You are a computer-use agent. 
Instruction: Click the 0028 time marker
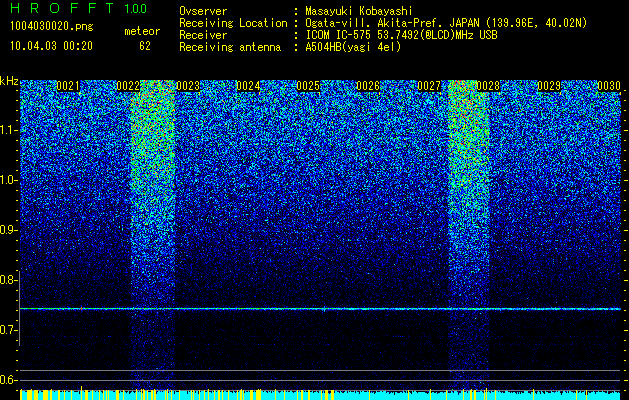(489, 86)
